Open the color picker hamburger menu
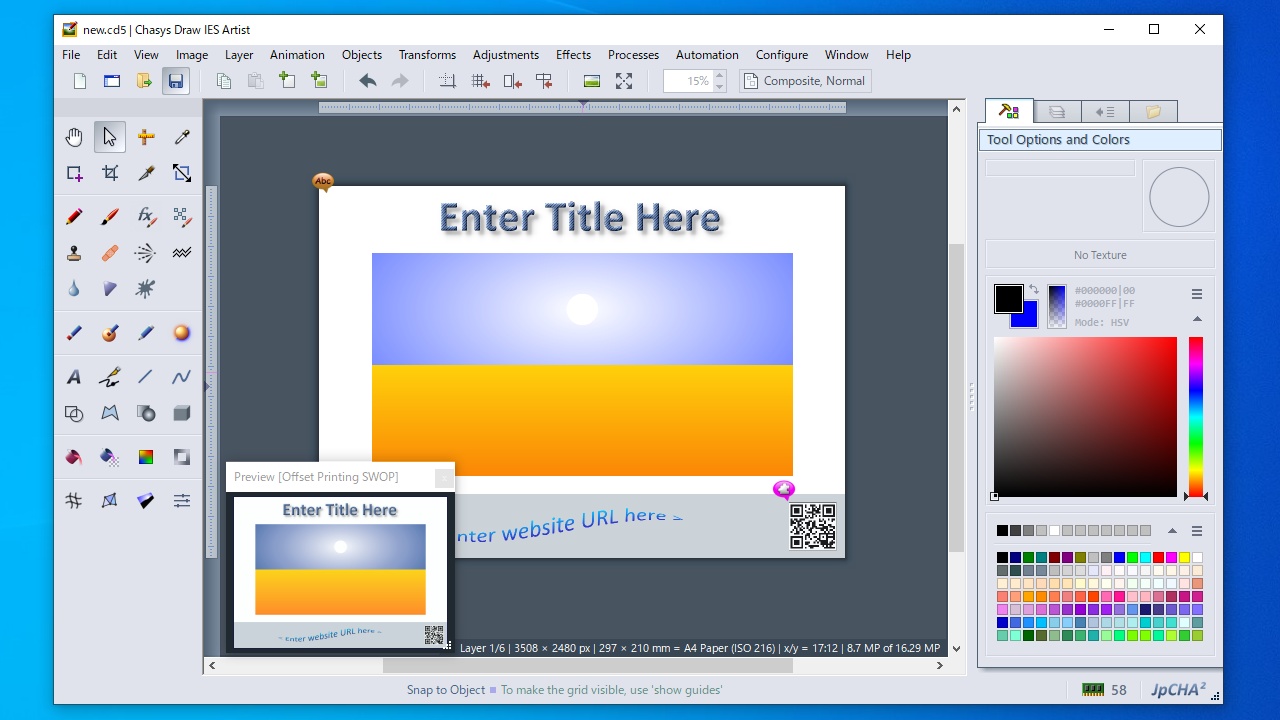This screenshot has width=1280, height=720. pyautogui.click(x=1197, y=294)
